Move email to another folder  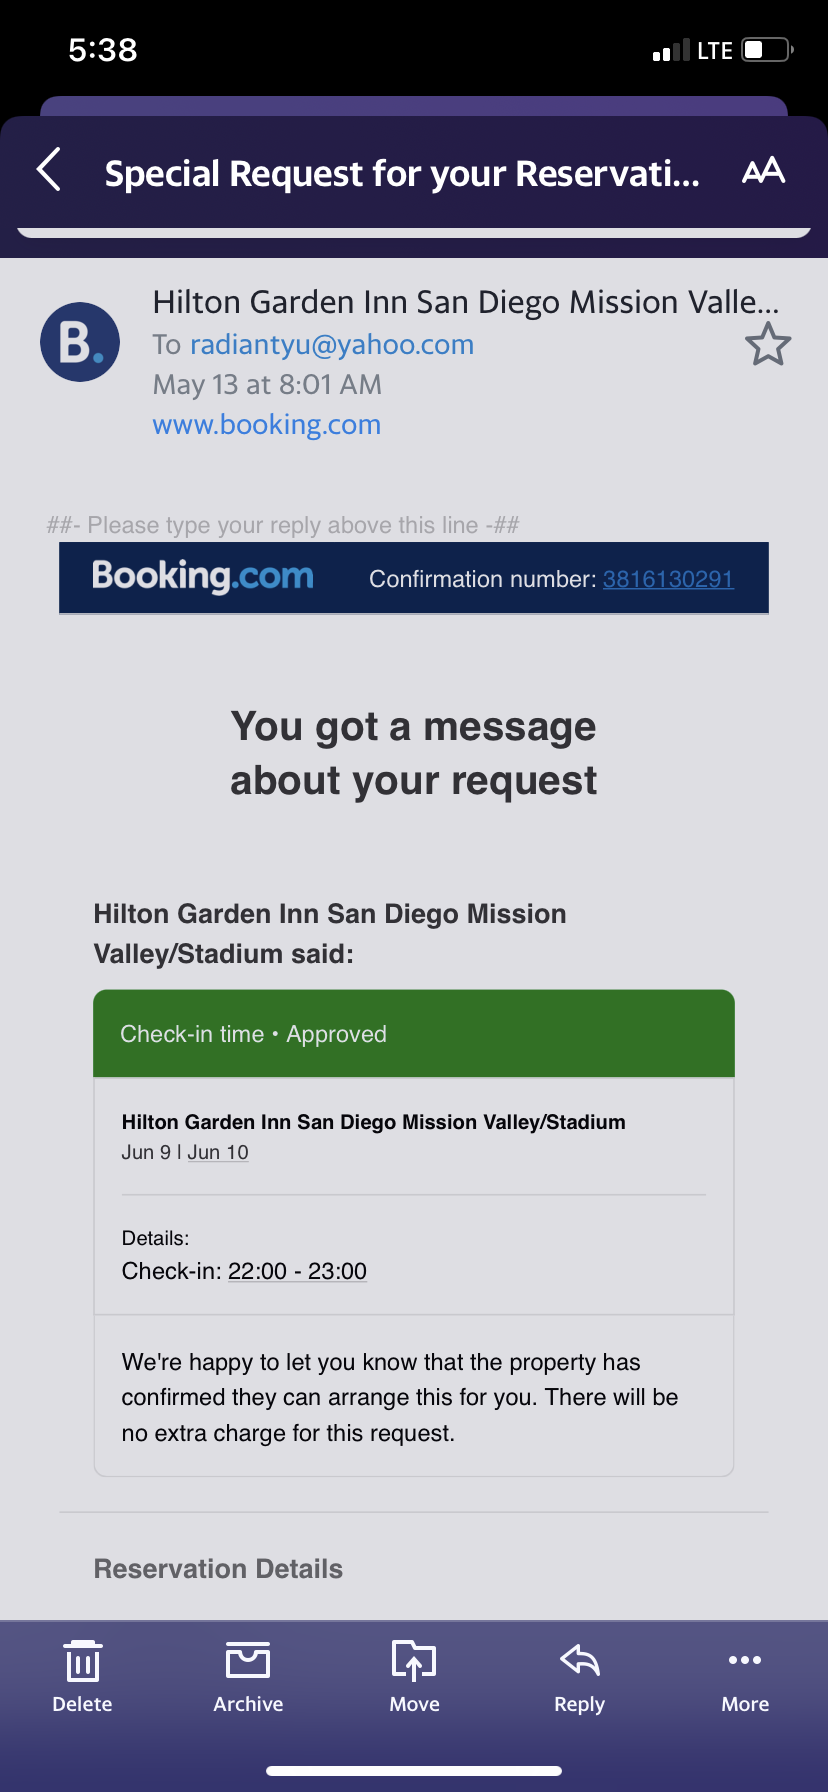tap(414, 1677)
